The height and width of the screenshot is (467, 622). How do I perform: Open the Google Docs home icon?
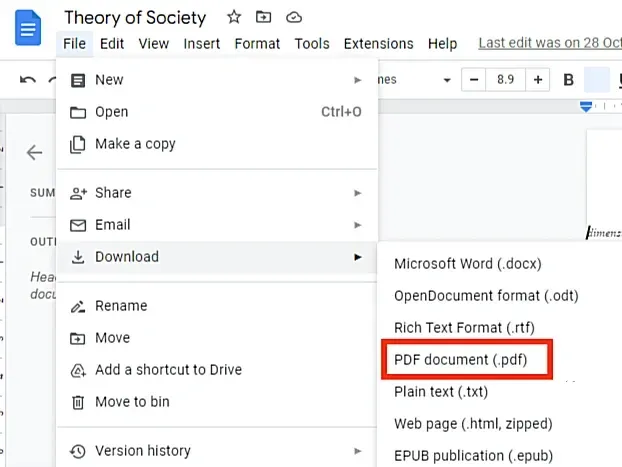tap(28, 28)
